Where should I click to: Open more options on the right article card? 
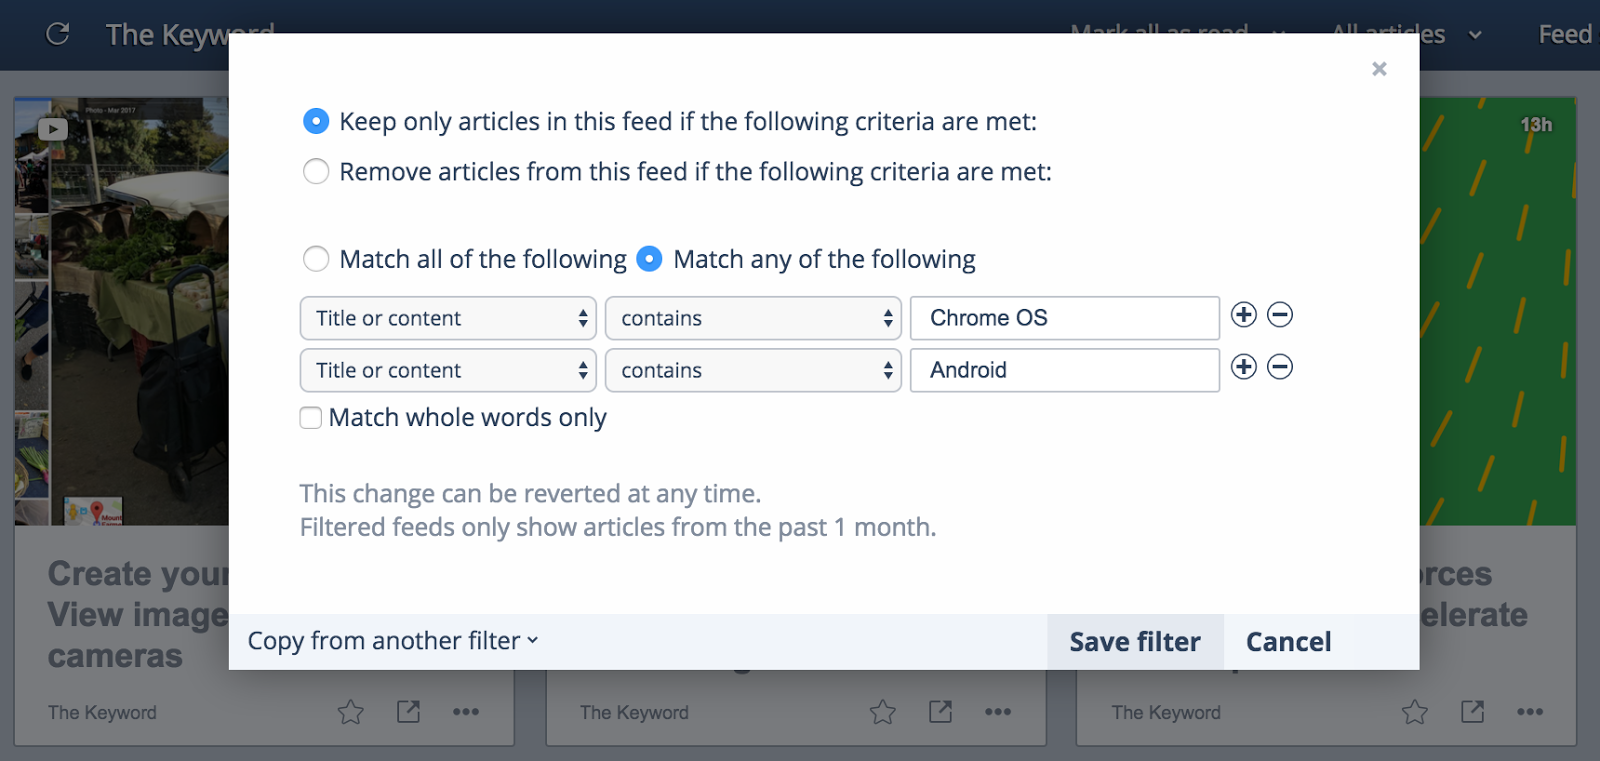pos(1529,712)
